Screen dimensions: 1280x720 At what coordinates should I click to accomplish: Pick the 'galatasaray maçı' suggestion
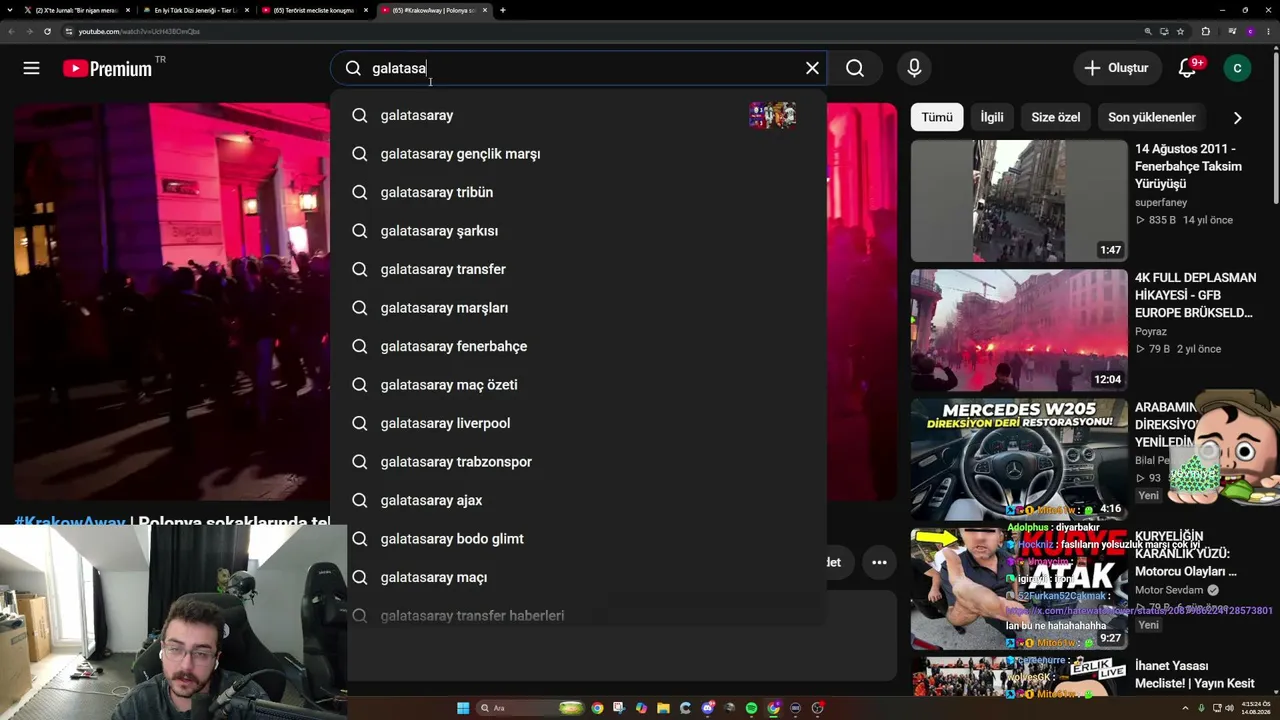578,577
